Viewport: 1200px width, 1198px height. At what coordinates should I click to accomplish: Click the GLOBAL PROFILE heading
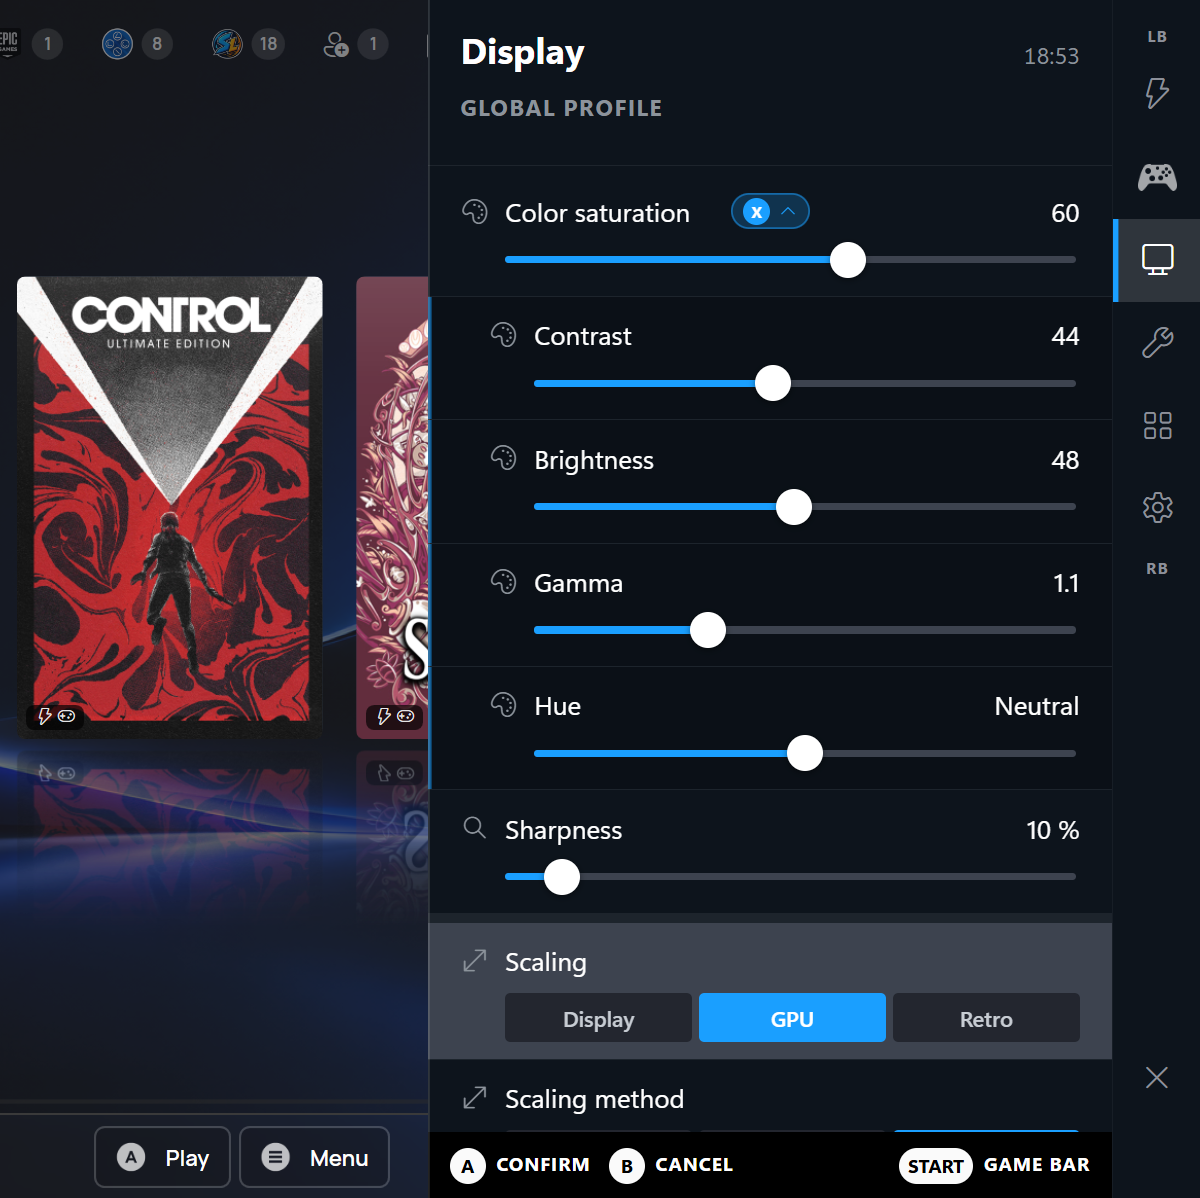point(561,108)
